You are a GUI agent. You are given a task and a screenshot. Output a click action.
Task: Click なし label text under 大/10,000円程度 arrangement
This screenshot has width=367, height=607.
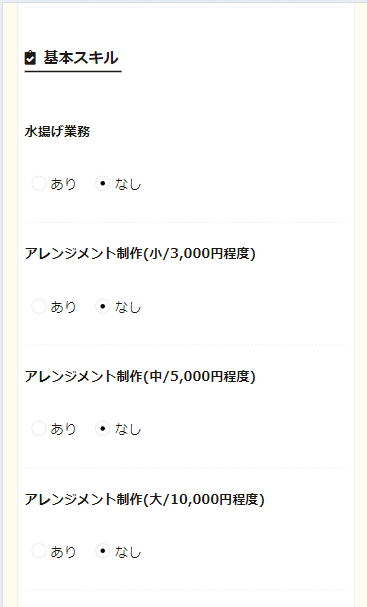coord(128,552)
